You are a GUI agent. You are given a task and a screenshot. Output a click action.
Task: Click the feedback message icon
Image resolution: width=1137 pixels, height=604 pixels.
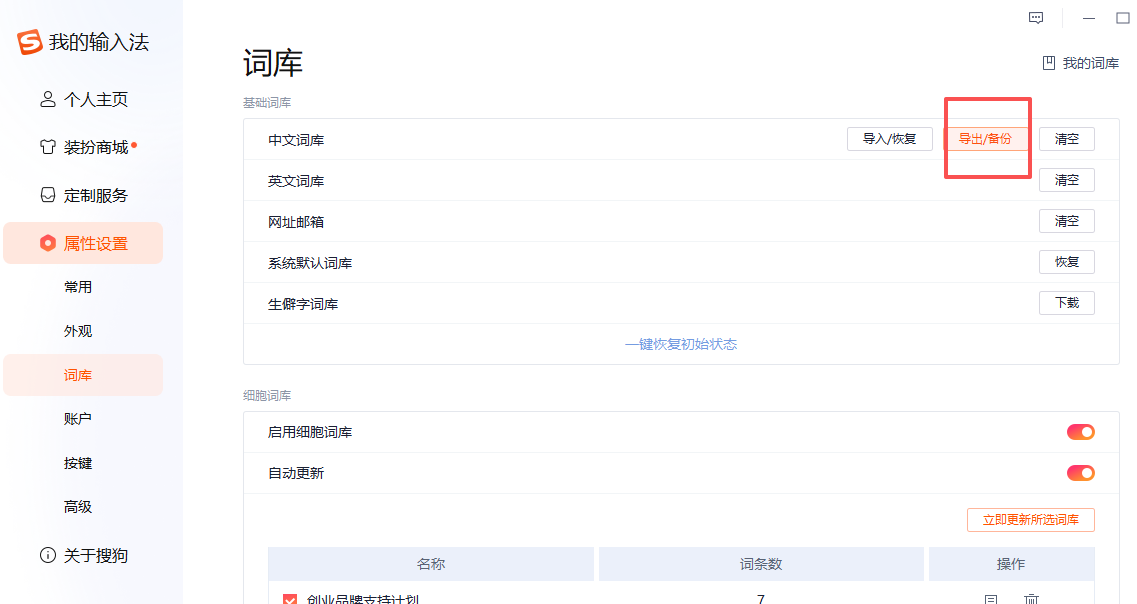click(1036, 18)
